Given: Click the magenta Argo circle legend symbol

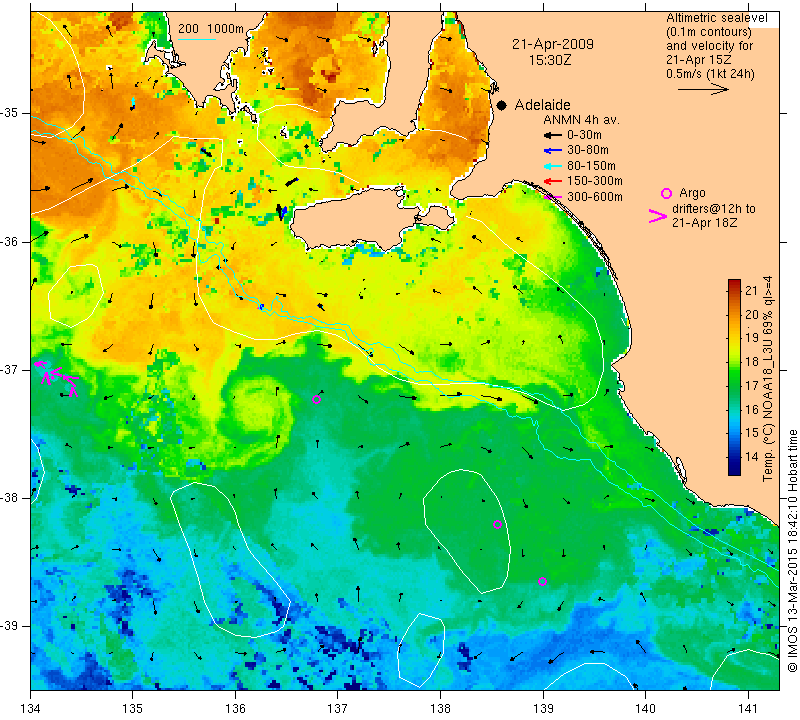Looking at the screenshot, I should 666,193.
